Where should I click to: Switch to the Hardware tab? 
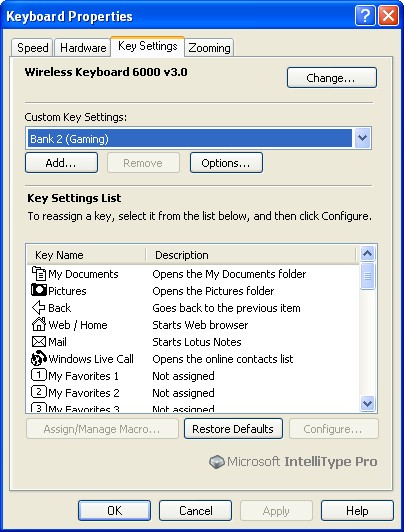83,48
